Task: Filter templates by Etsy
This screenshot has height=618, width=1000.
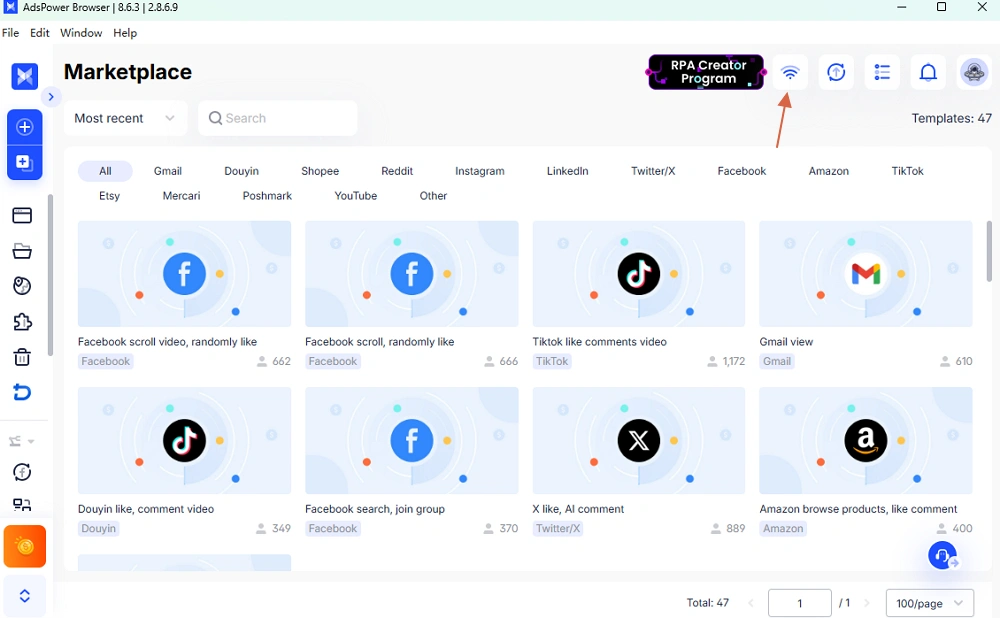Action: point(109,196)
